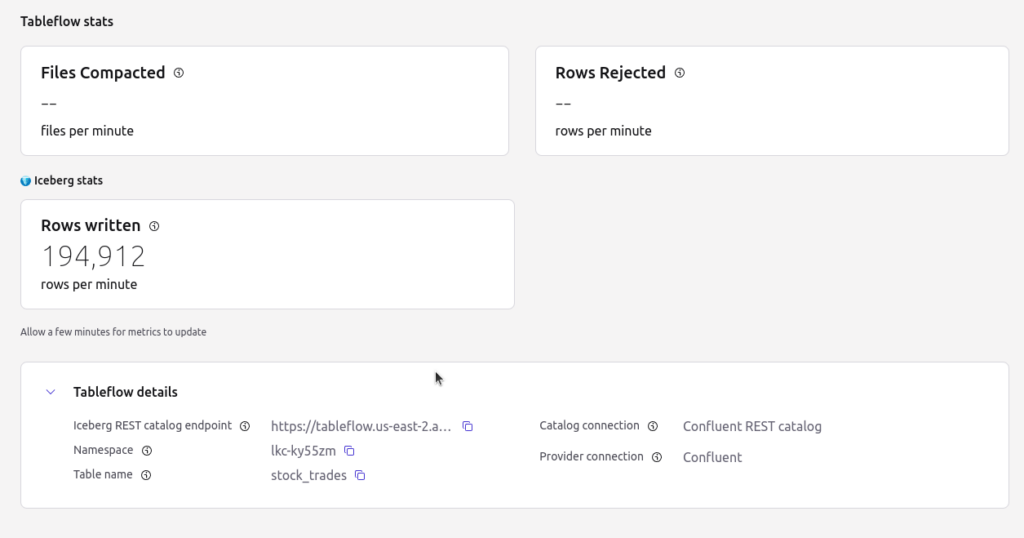This screenshot has height=538, width=1024.
Task: Click the Files Compacted card title
Action: click(103, 72)
